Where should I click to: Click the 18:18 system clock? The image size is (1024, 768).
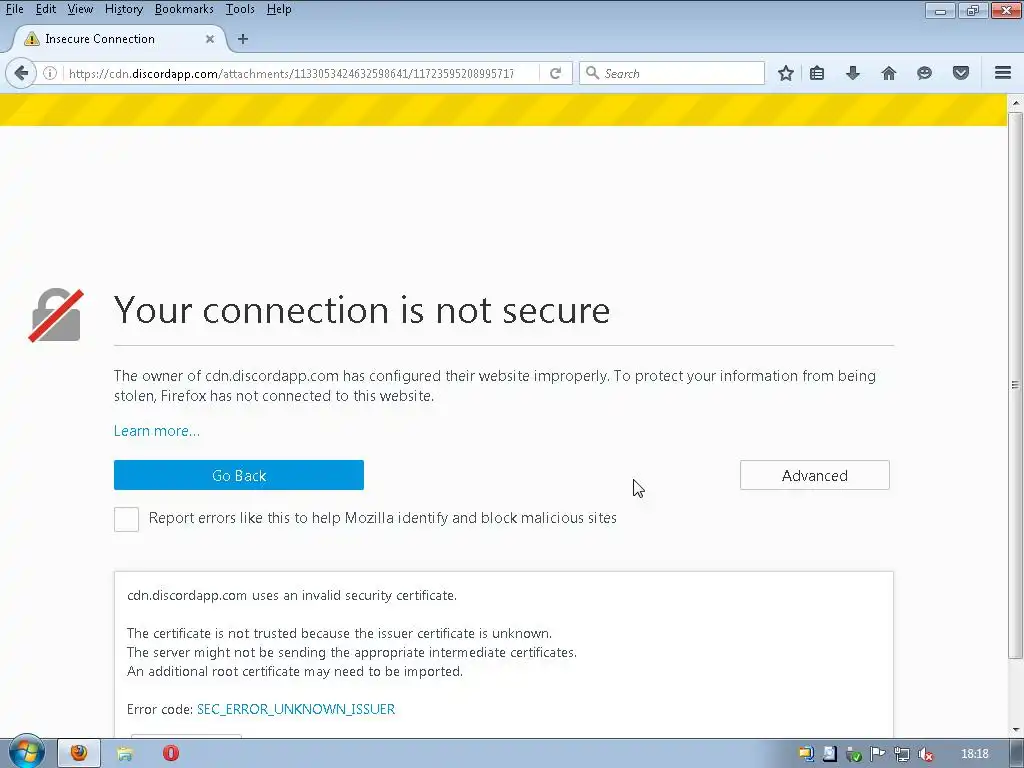975,754
